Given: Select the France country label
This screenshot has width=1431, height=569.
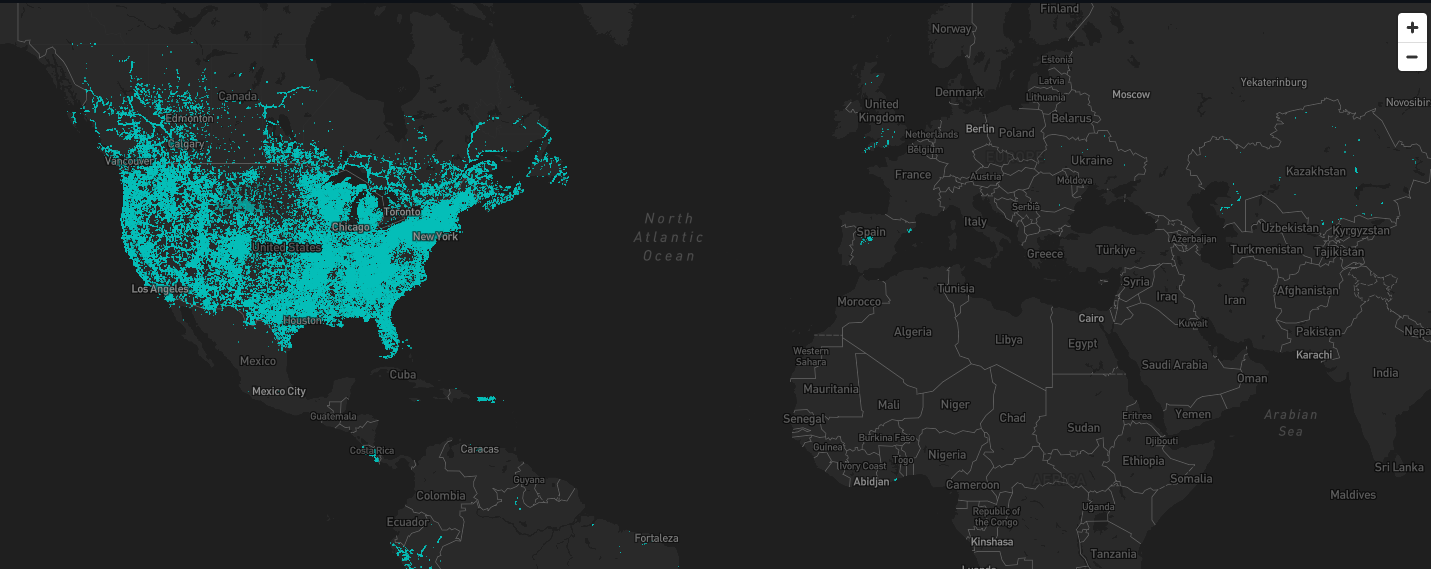Looking at the screenshot, I should click(913, 174).
